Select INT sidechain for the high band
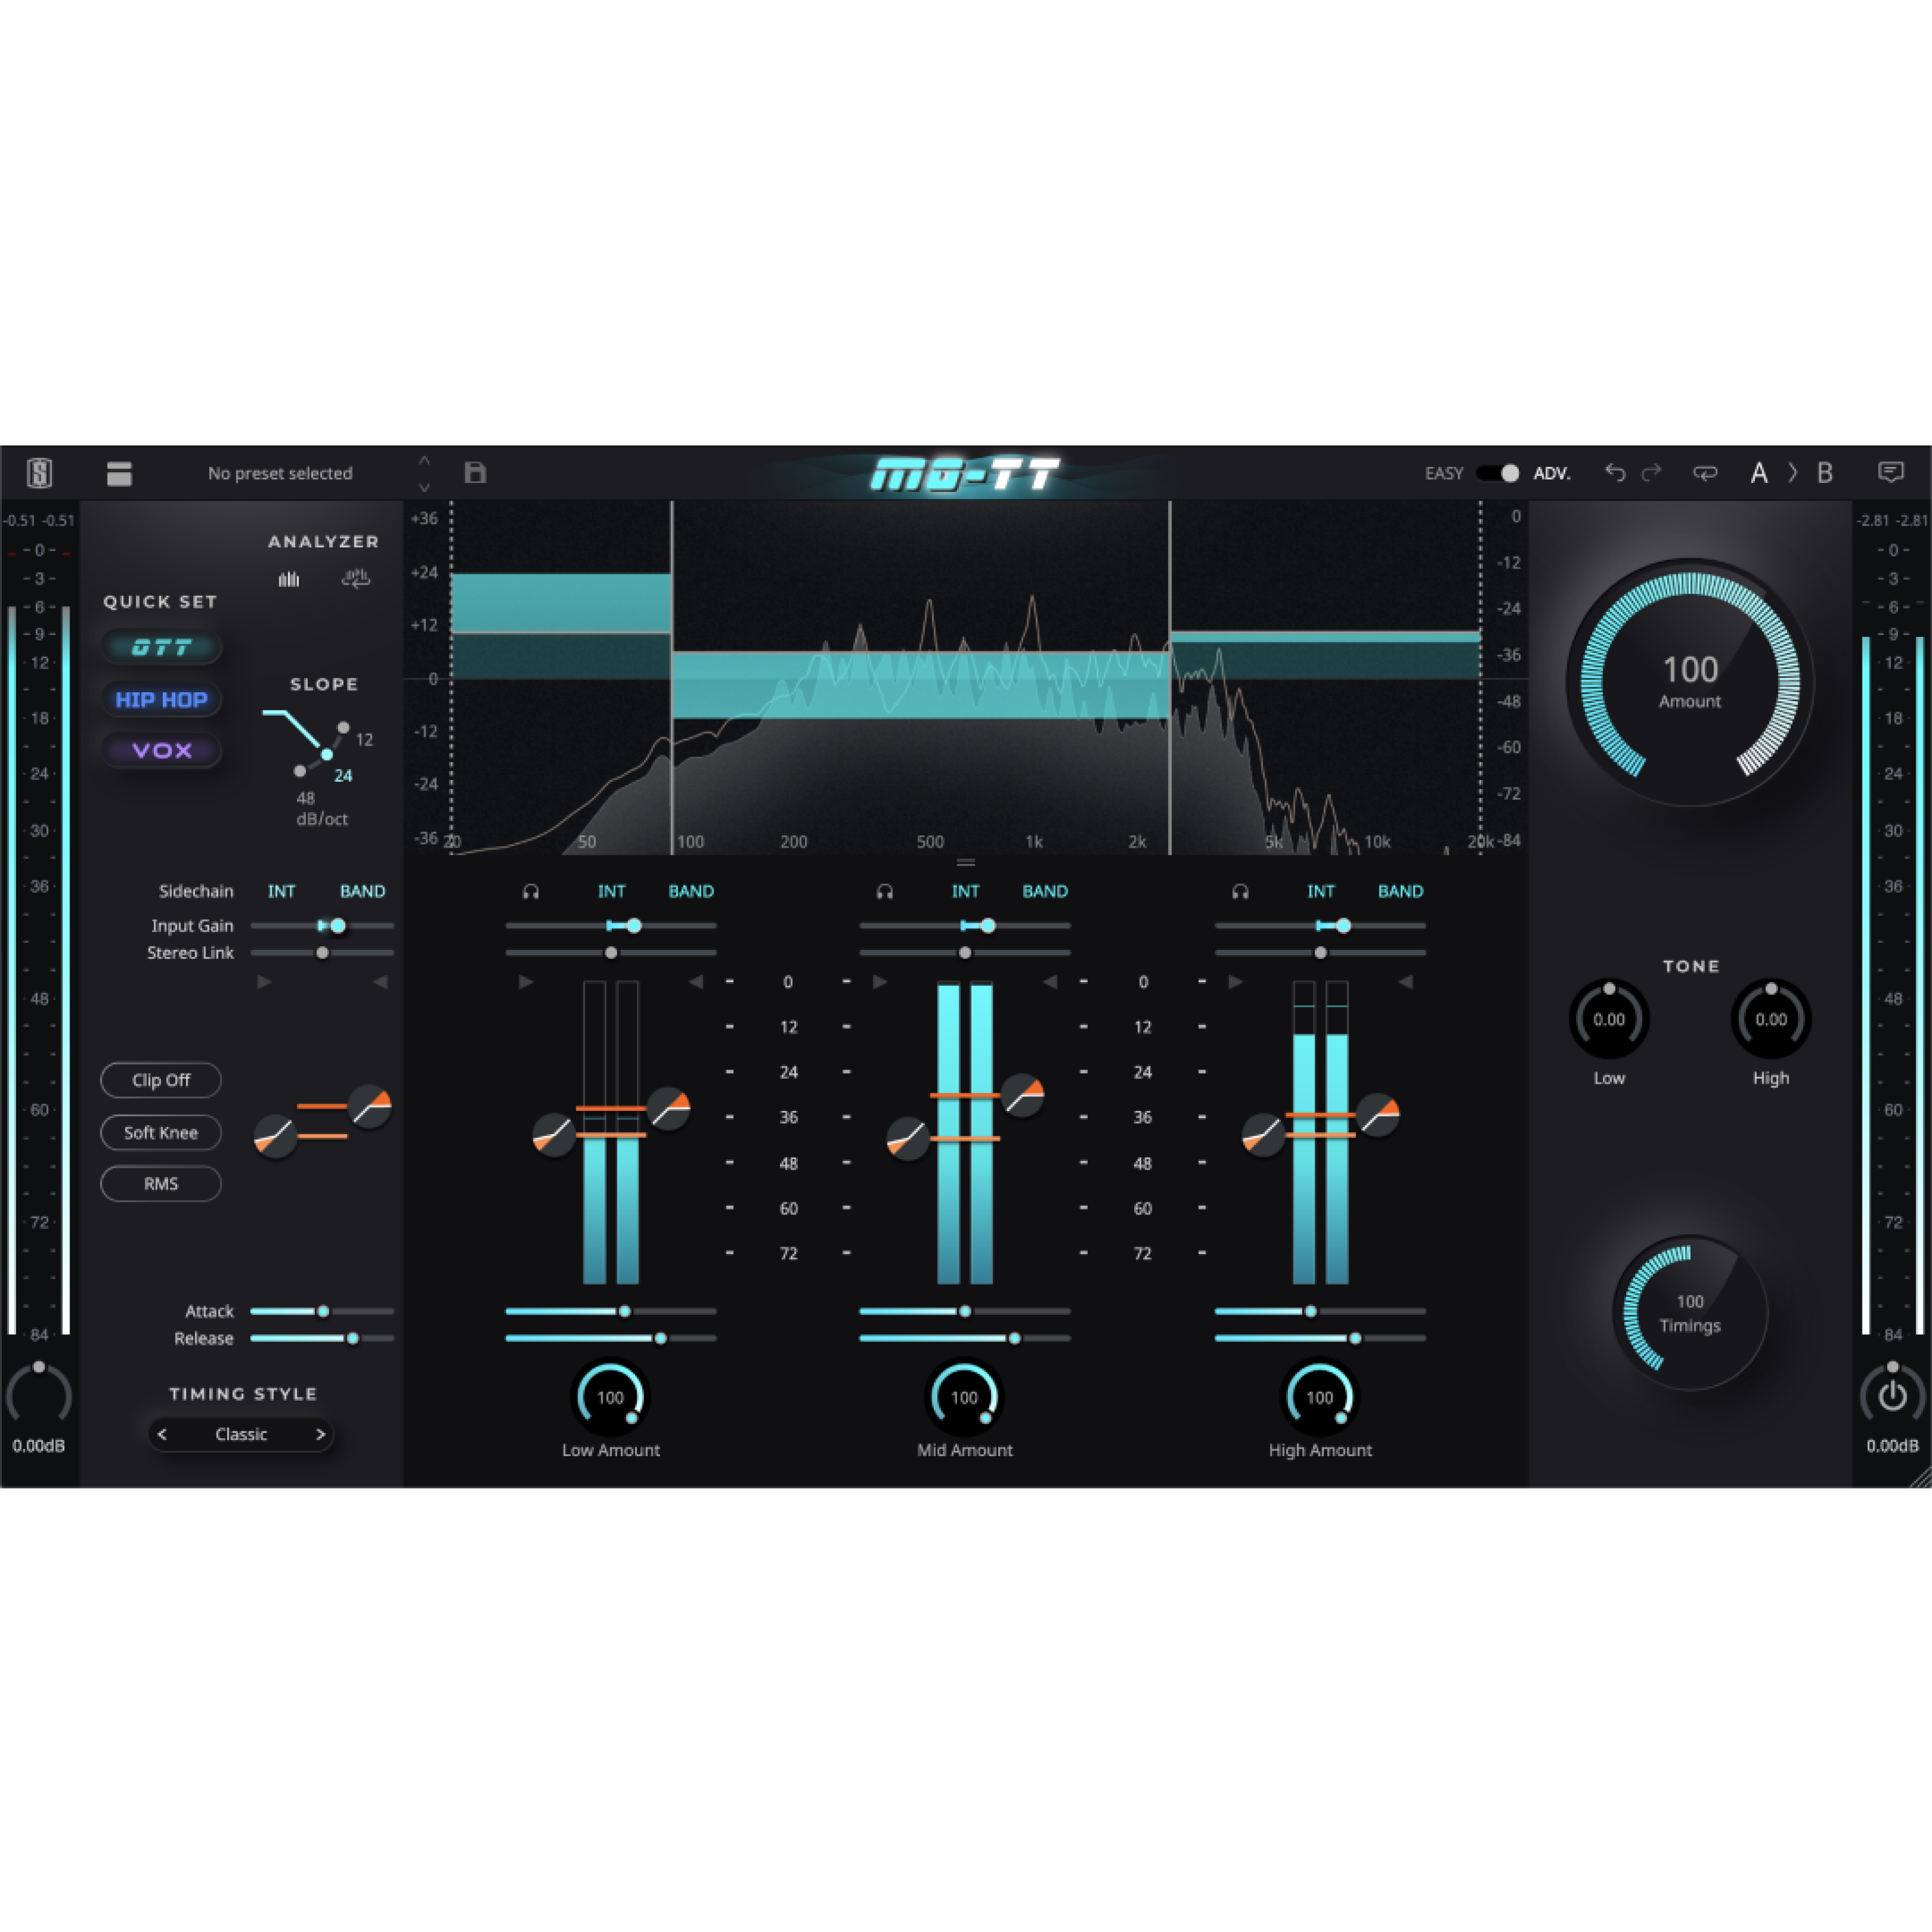The image size is (1932, 1932). [1321, 890]
